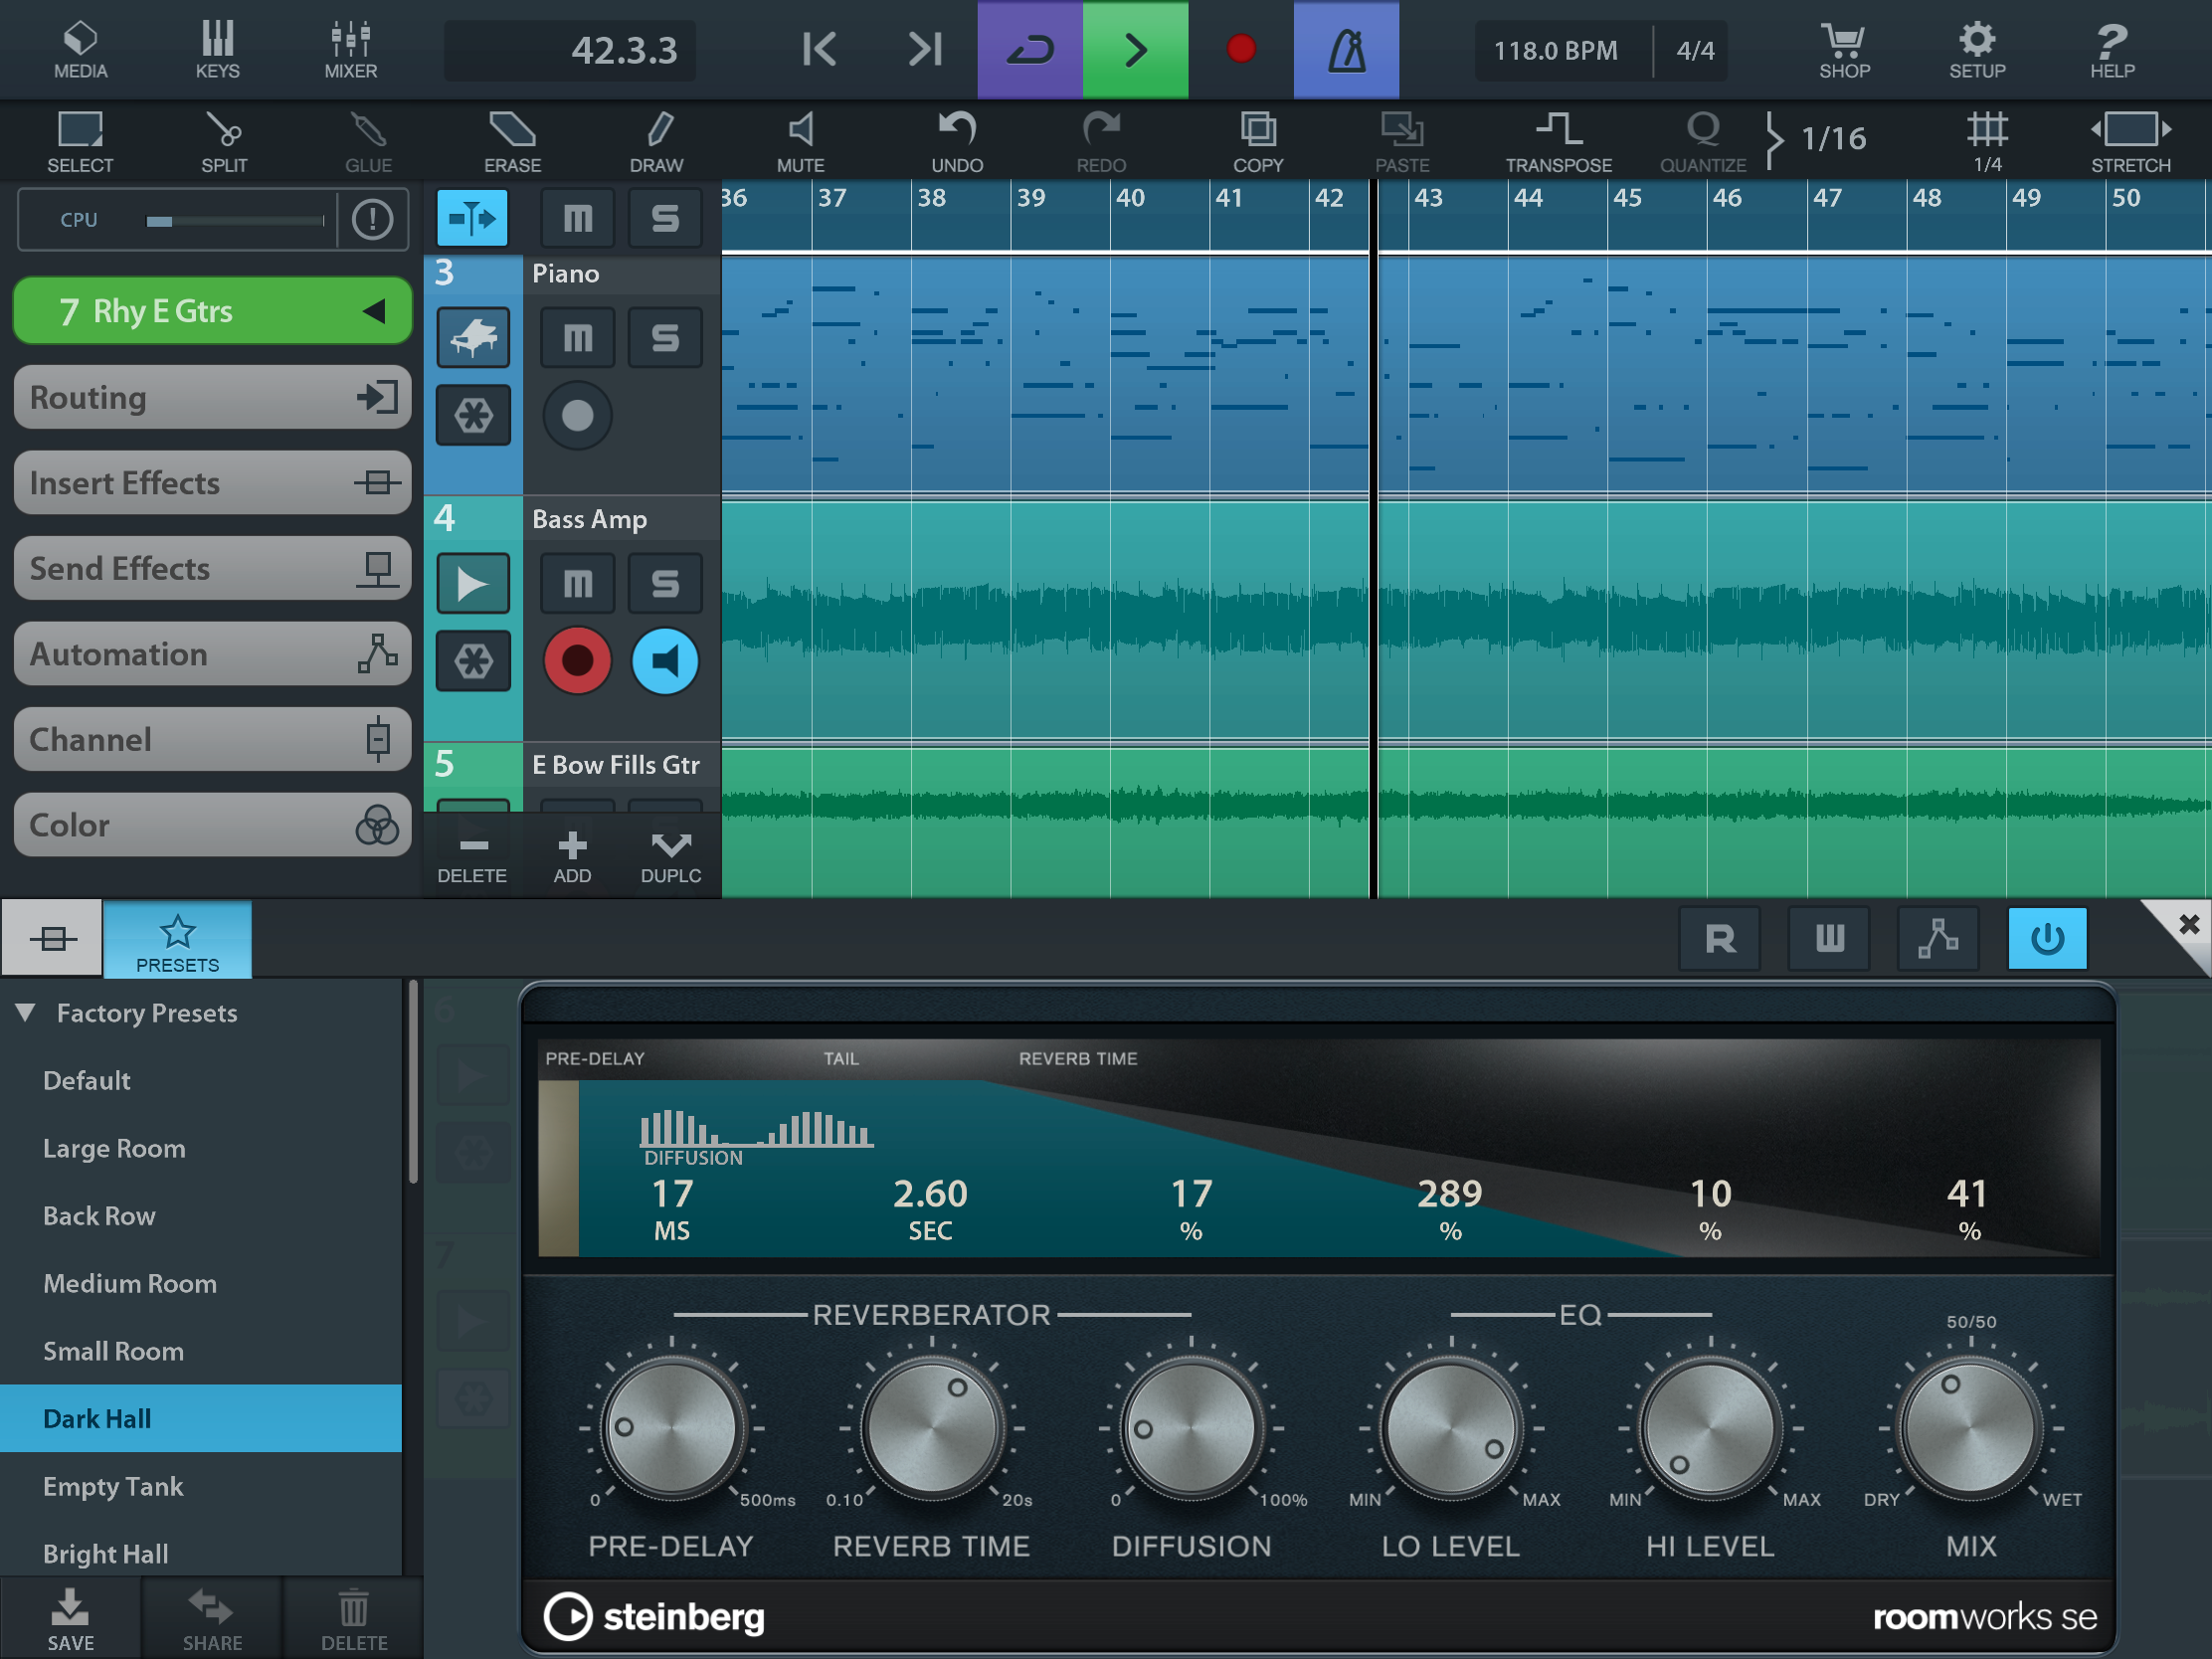
Task: Toggle cycle loop mode
Action: coord(1029,49)
